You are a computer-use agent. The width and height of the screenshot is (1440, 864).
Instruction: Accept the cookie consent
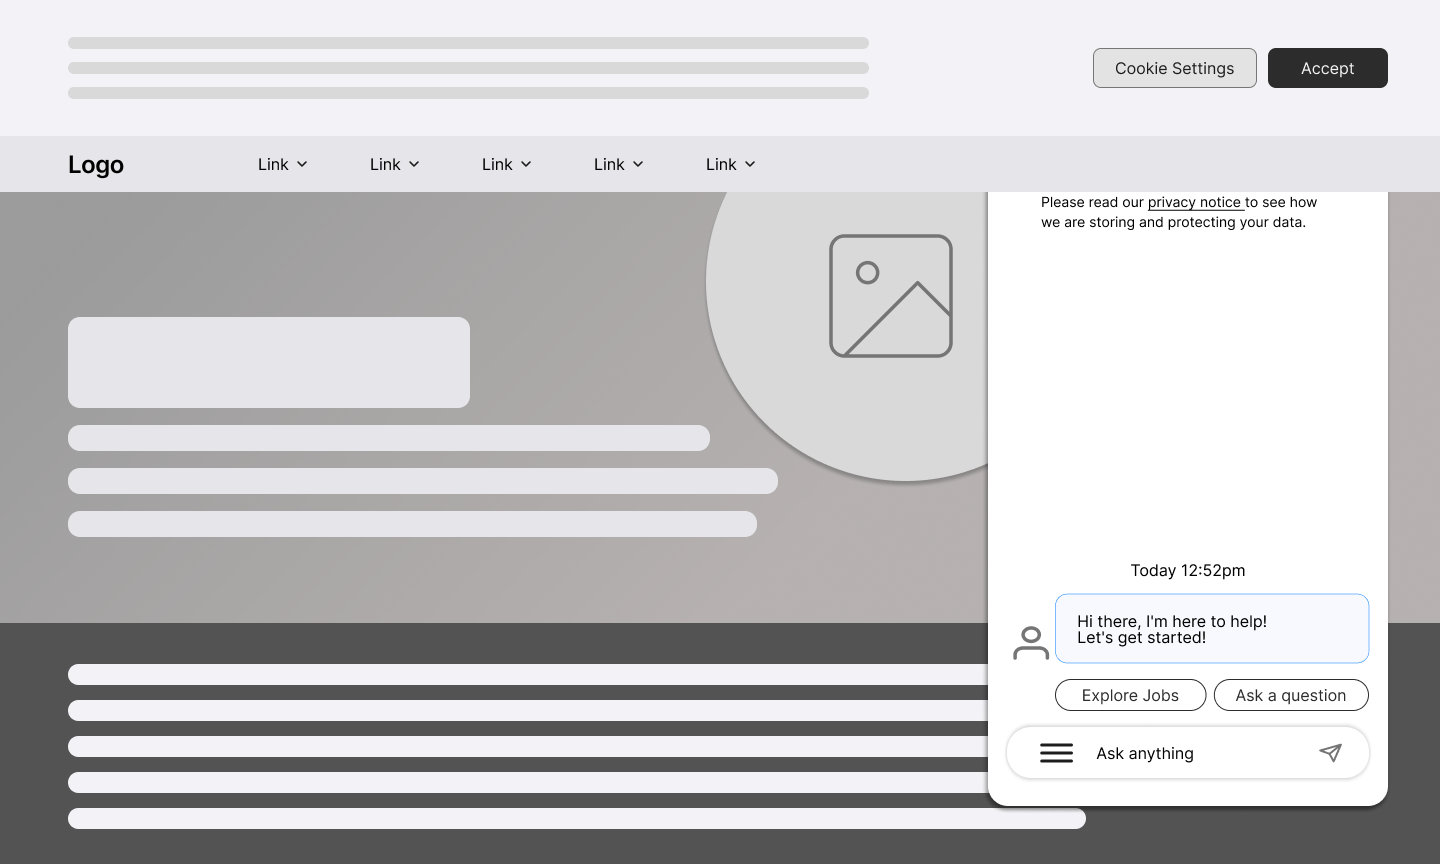point(1327,68)
